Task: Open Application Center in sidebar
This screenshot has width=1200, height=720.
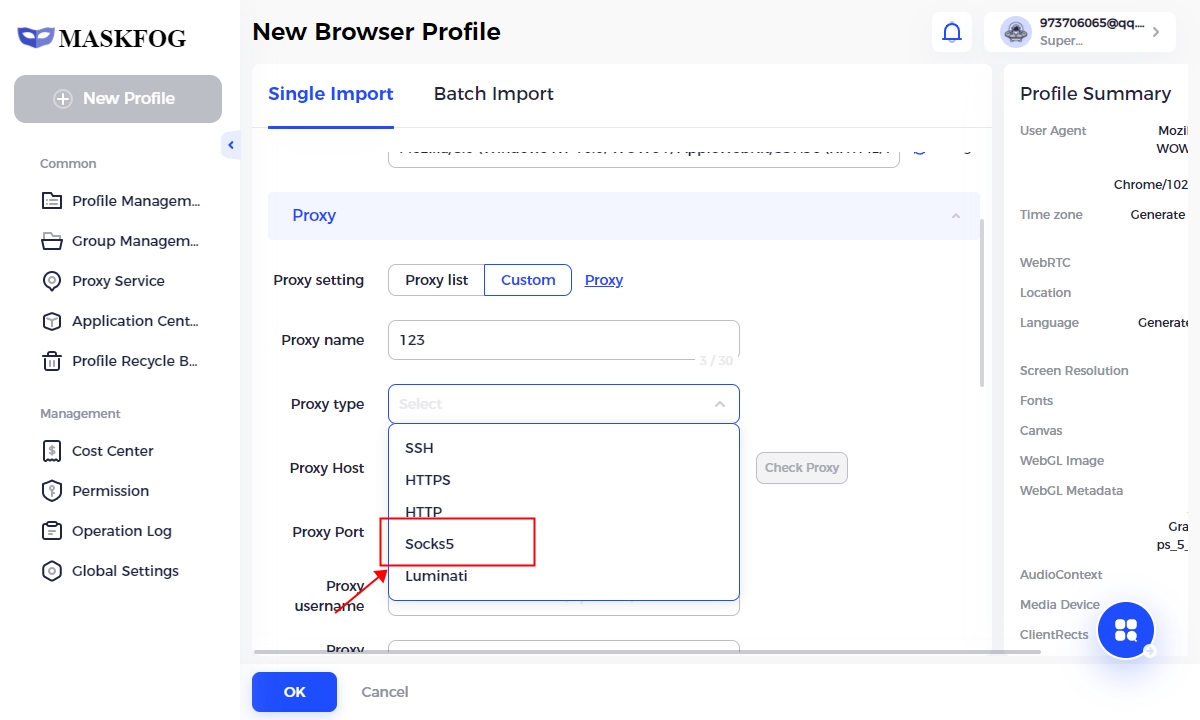Action: [135, 321]
